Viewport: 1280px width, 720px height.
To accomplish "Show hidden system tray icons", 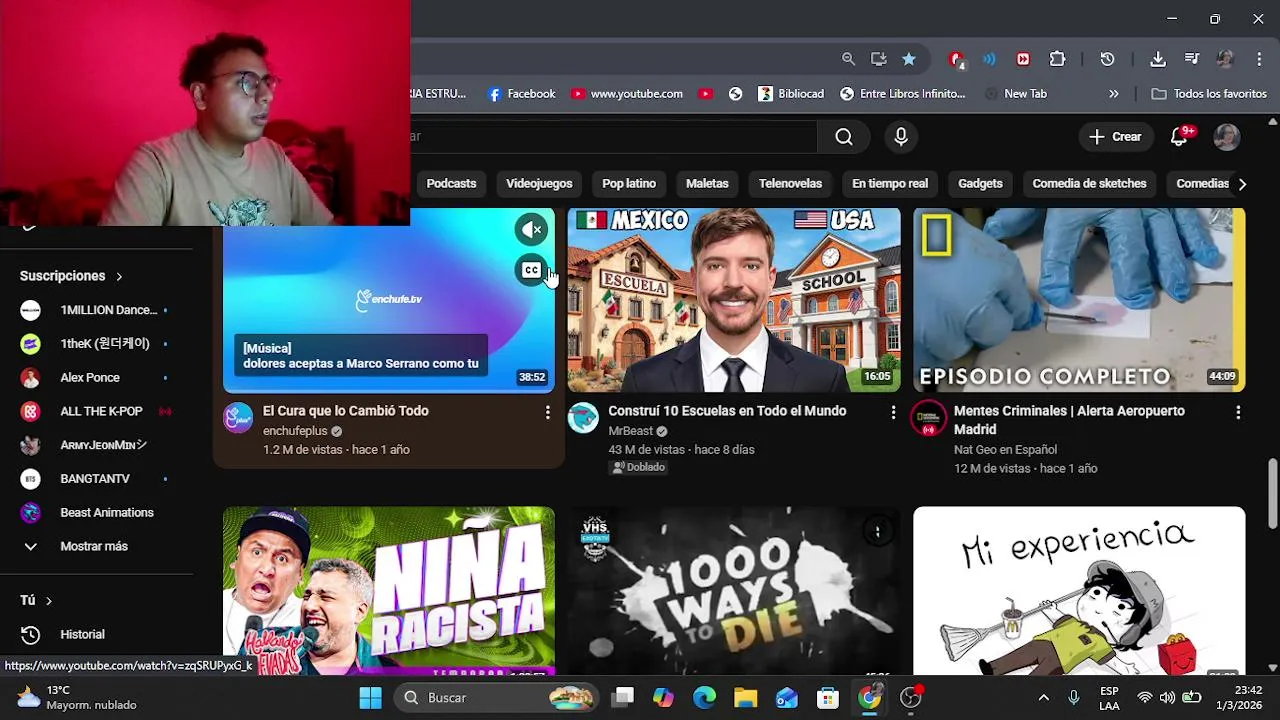I will (x=1043, y=698).
